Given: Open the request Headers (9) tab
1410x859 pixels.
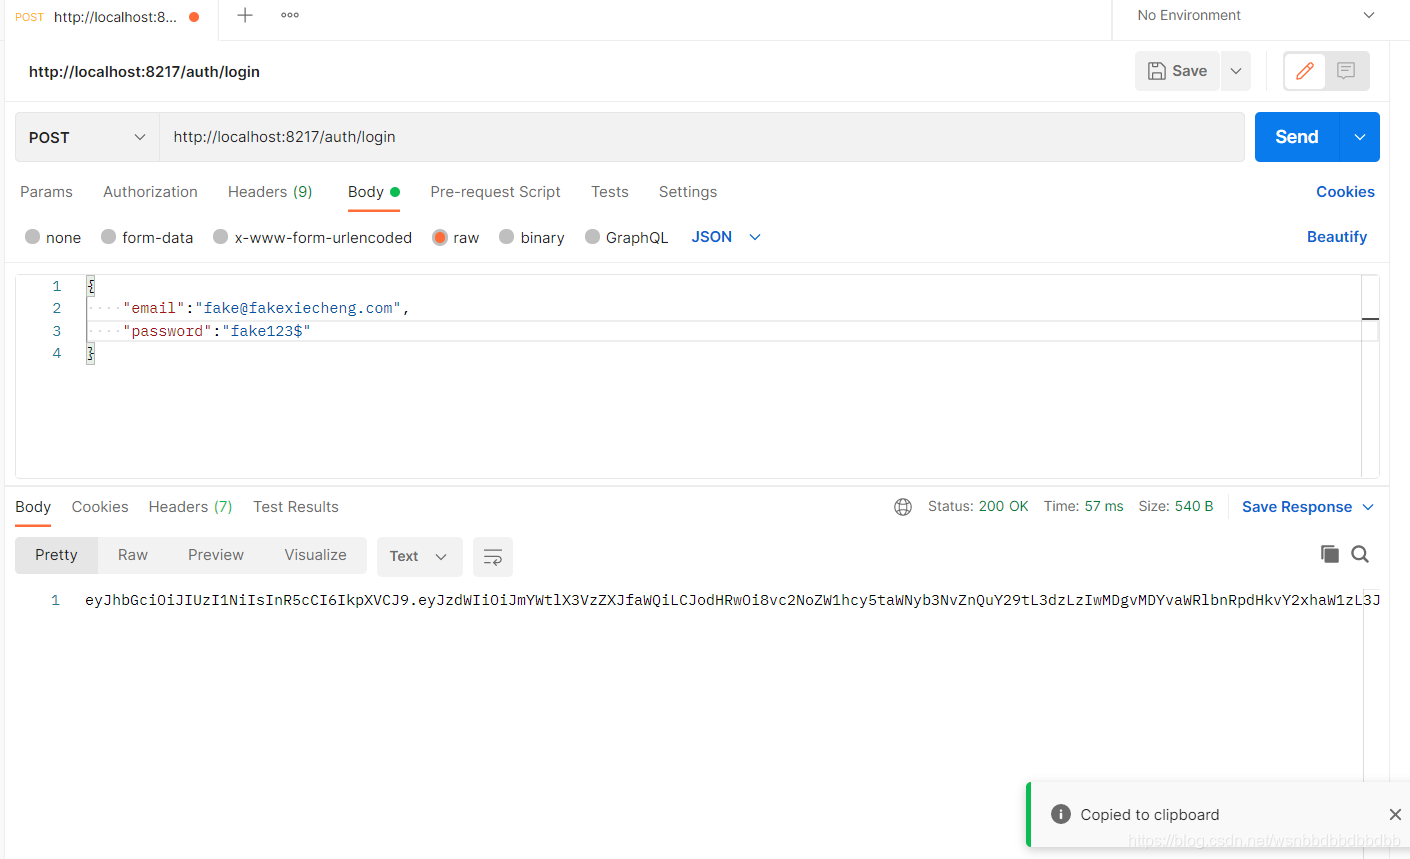Looking at the screenshot, I should click(x=270, y=192).
